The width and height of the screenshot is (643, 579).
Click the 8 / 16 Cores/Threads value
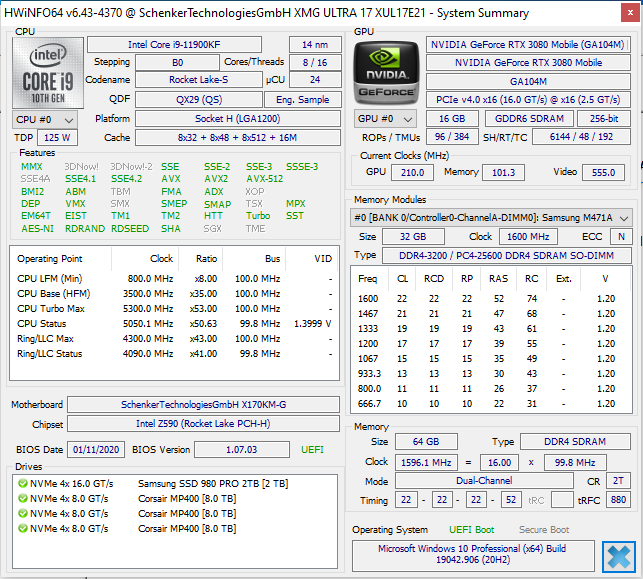315,62
